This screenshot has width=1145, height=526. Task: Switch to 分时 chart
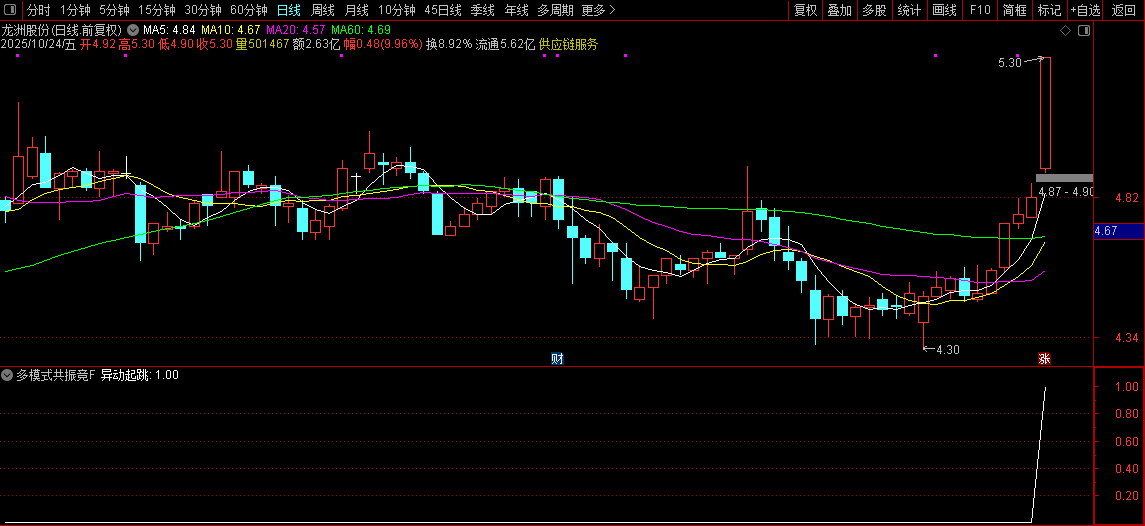point(39,10)
